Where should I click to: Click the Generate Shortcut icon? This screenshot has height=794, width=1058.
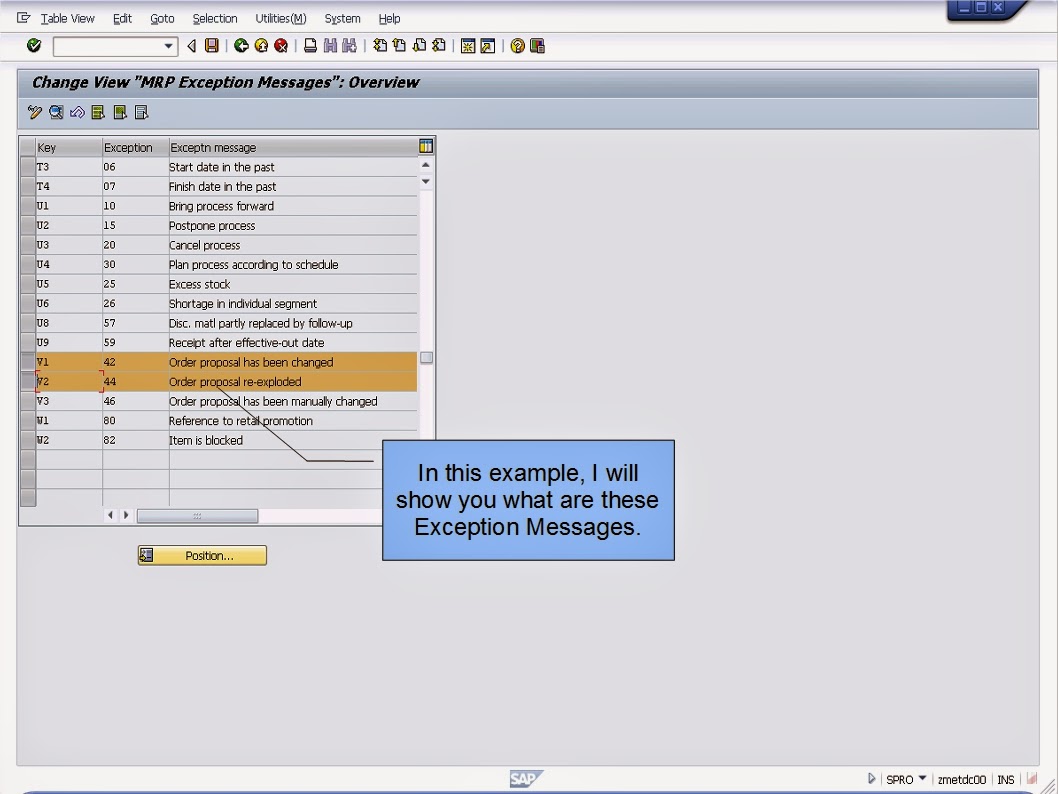[487, 46]
